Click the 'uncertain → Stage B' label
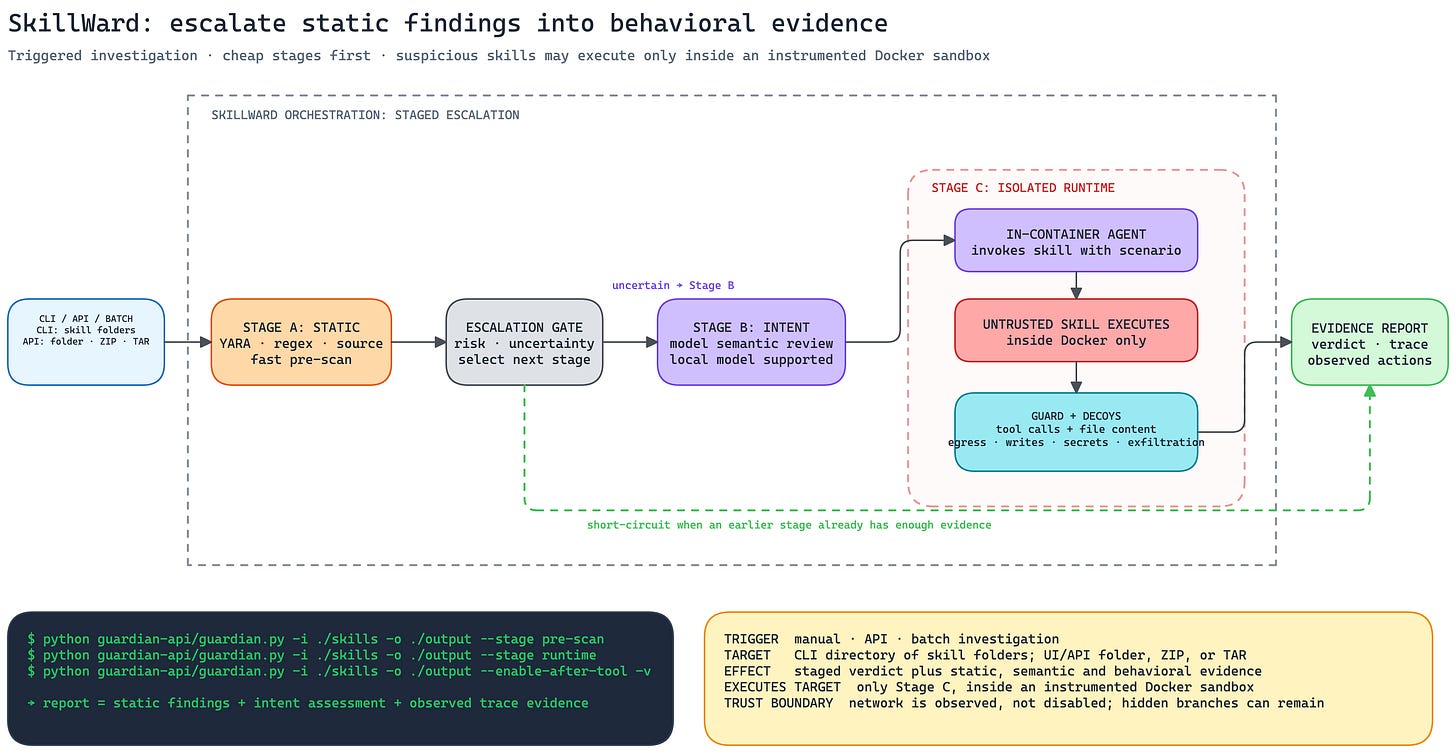Screen dimensions: 1456x753 (x=673, y=286)
